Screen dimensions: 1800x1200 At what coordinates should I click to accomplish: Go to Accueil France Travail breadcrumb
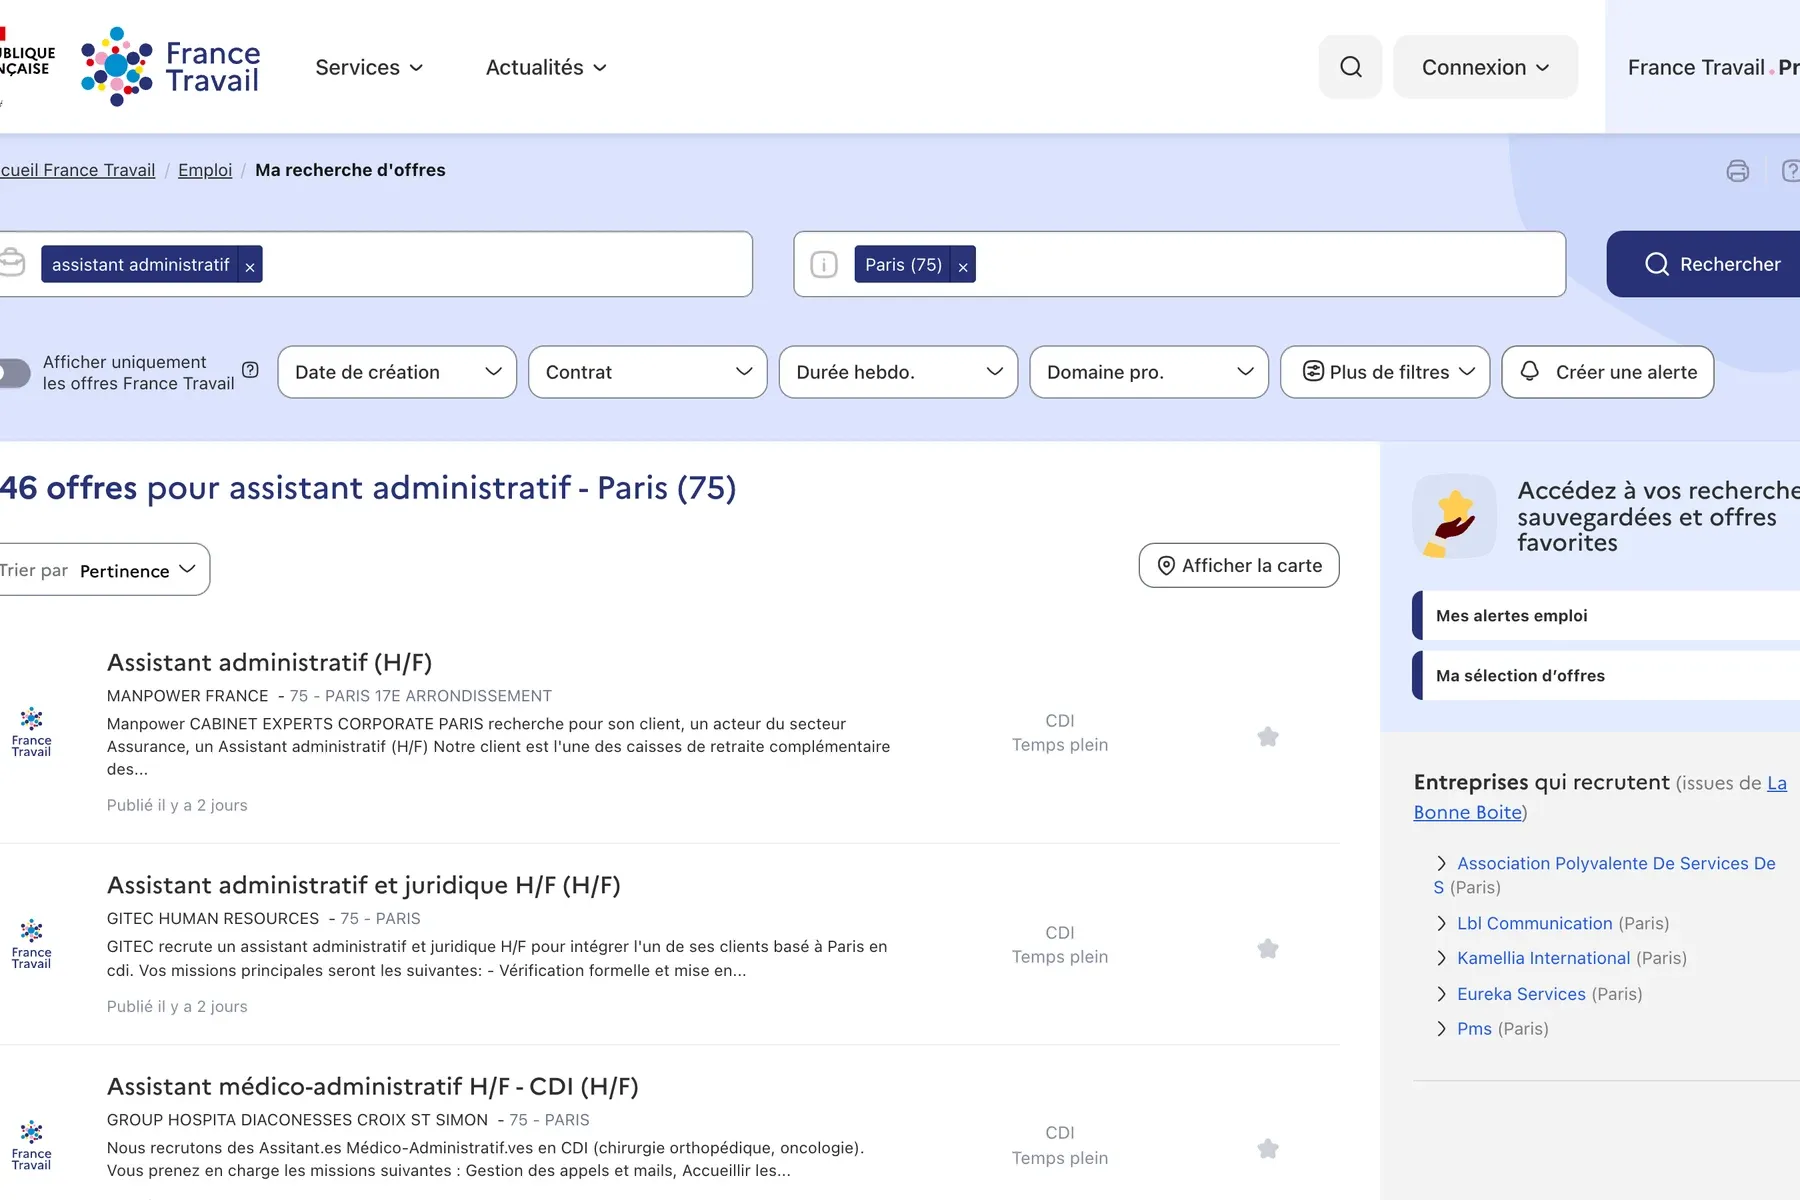tap(78, 170)
